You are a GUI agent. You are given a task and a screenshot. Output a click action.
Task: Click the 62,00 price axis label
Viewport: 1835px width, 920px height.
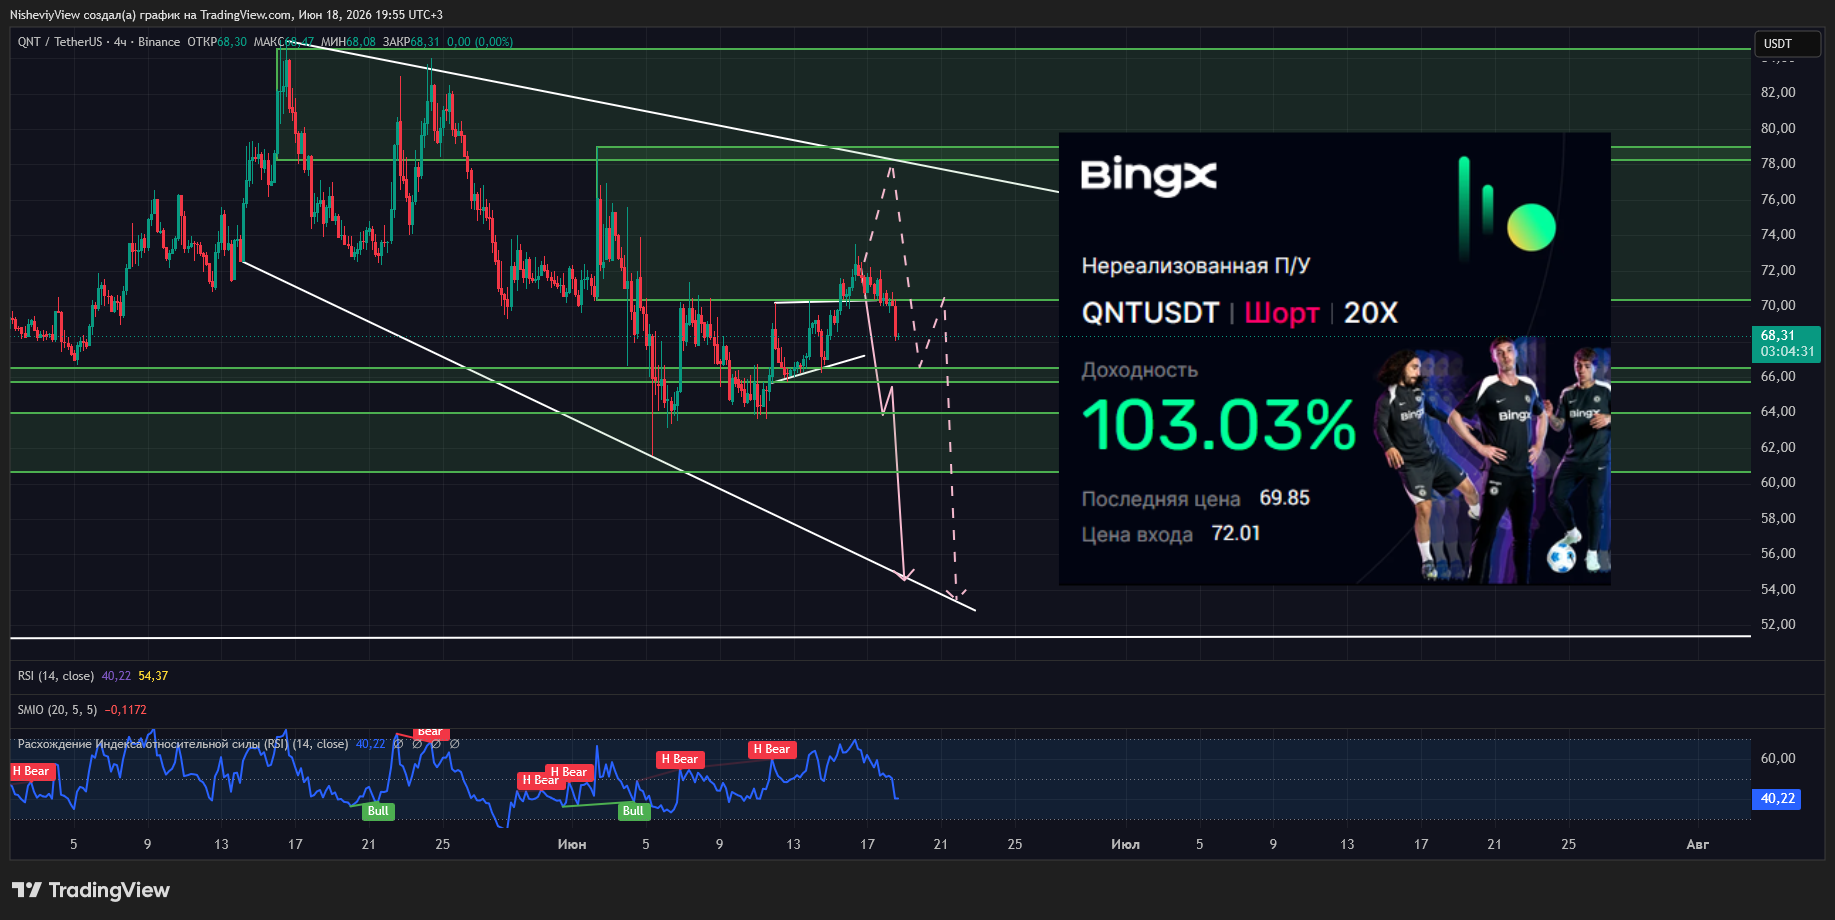click(1778, 447)
